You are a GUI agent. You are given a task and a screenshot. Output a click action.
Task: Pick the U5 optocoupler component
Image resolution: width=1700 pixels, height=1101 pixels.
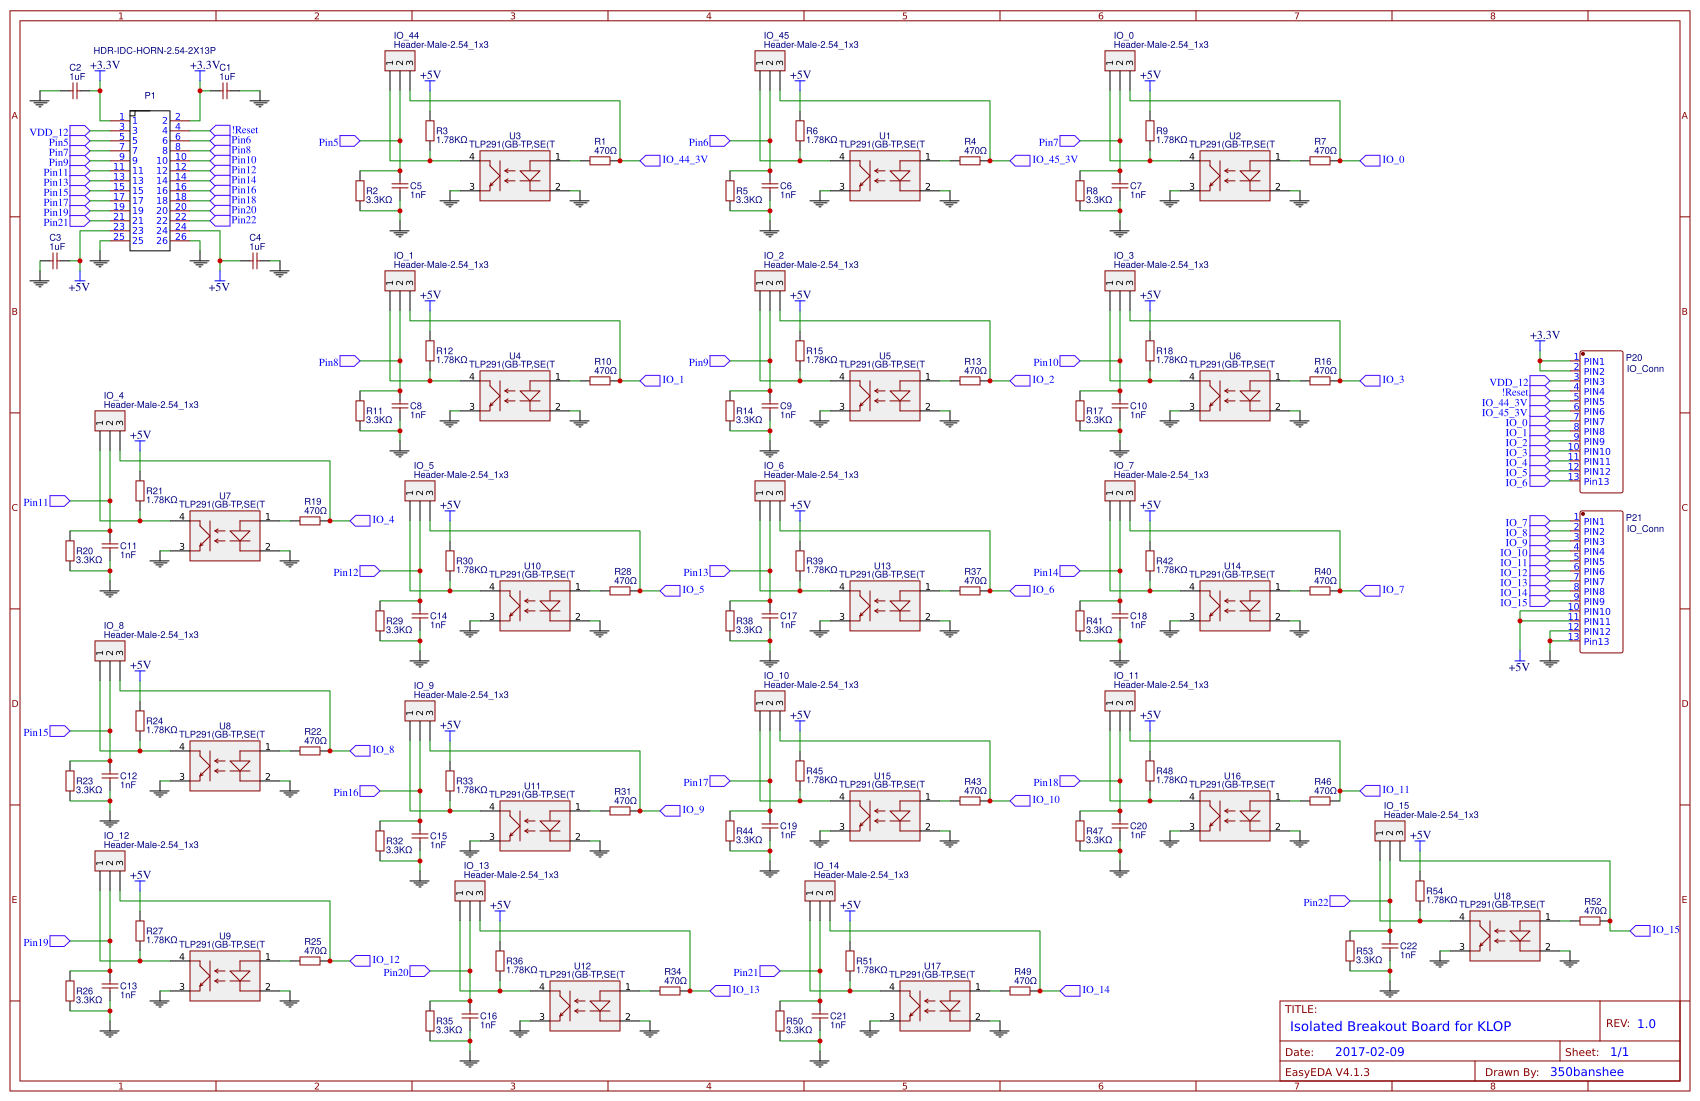[885, 395]
